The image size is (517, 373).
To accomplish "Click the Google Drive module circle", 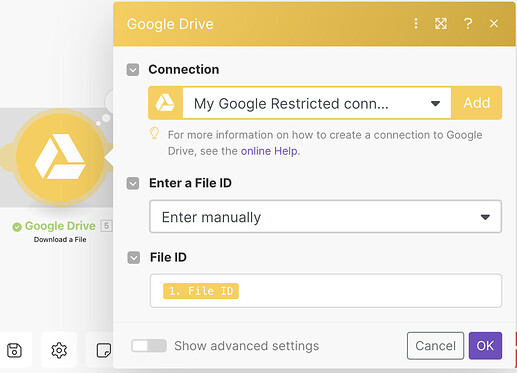I will point(60,157).
